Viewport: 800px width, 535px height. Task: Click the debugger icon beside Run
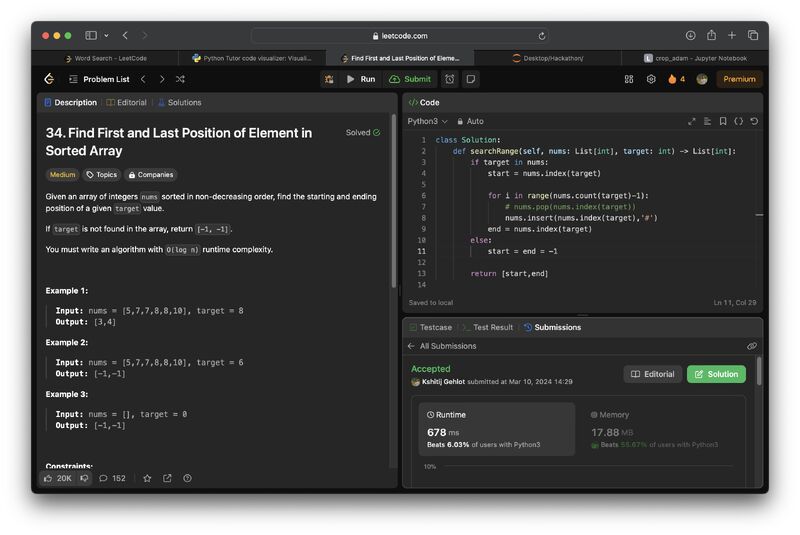pyautogui.click(x=329, y=79)
